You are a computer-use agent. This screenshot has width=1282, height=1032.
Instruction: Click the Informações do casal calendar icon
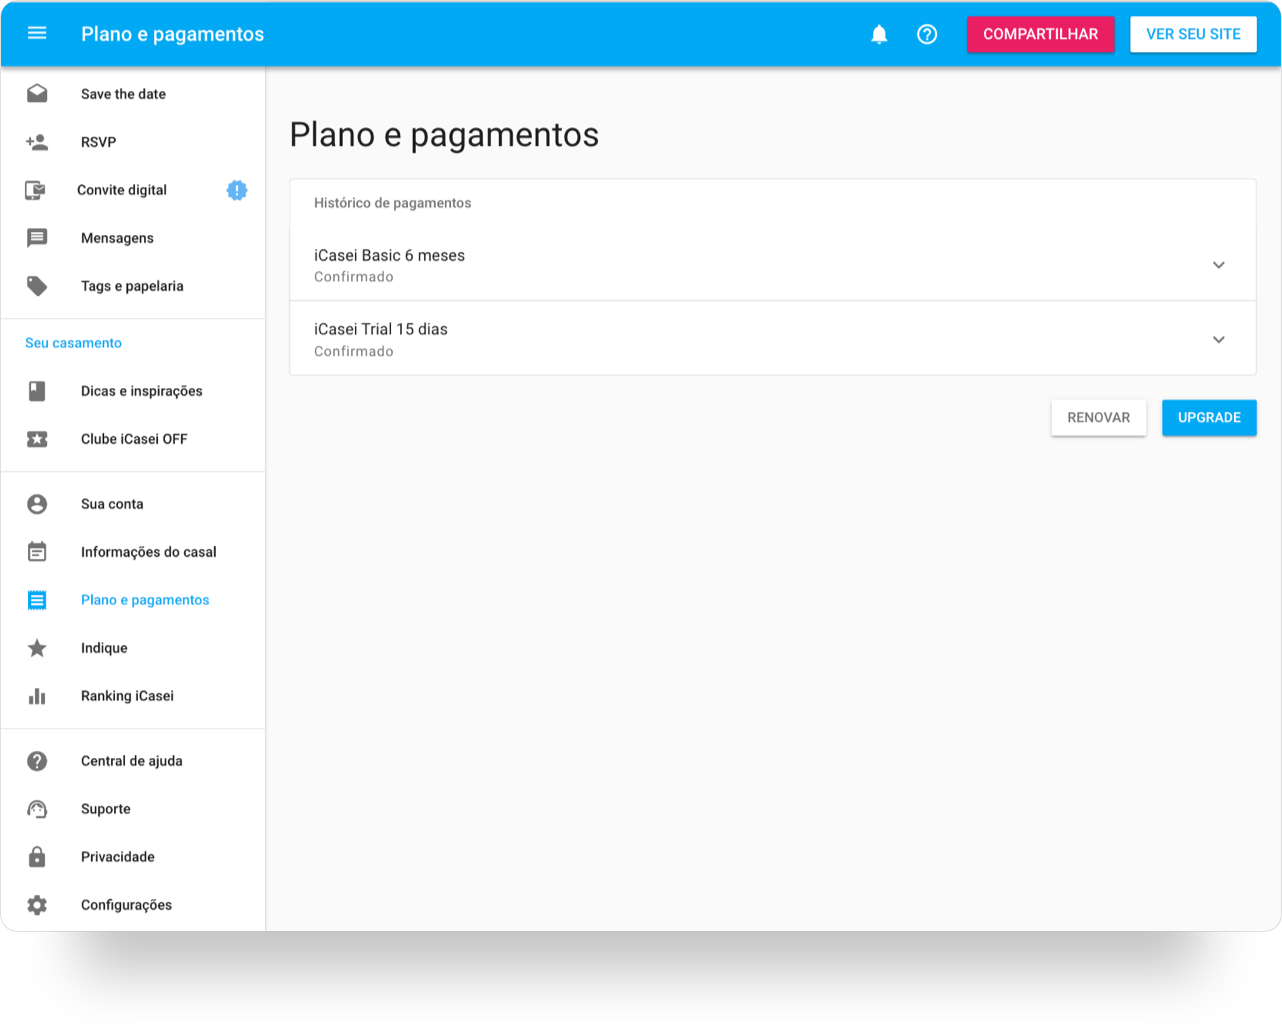coord(37,552)
